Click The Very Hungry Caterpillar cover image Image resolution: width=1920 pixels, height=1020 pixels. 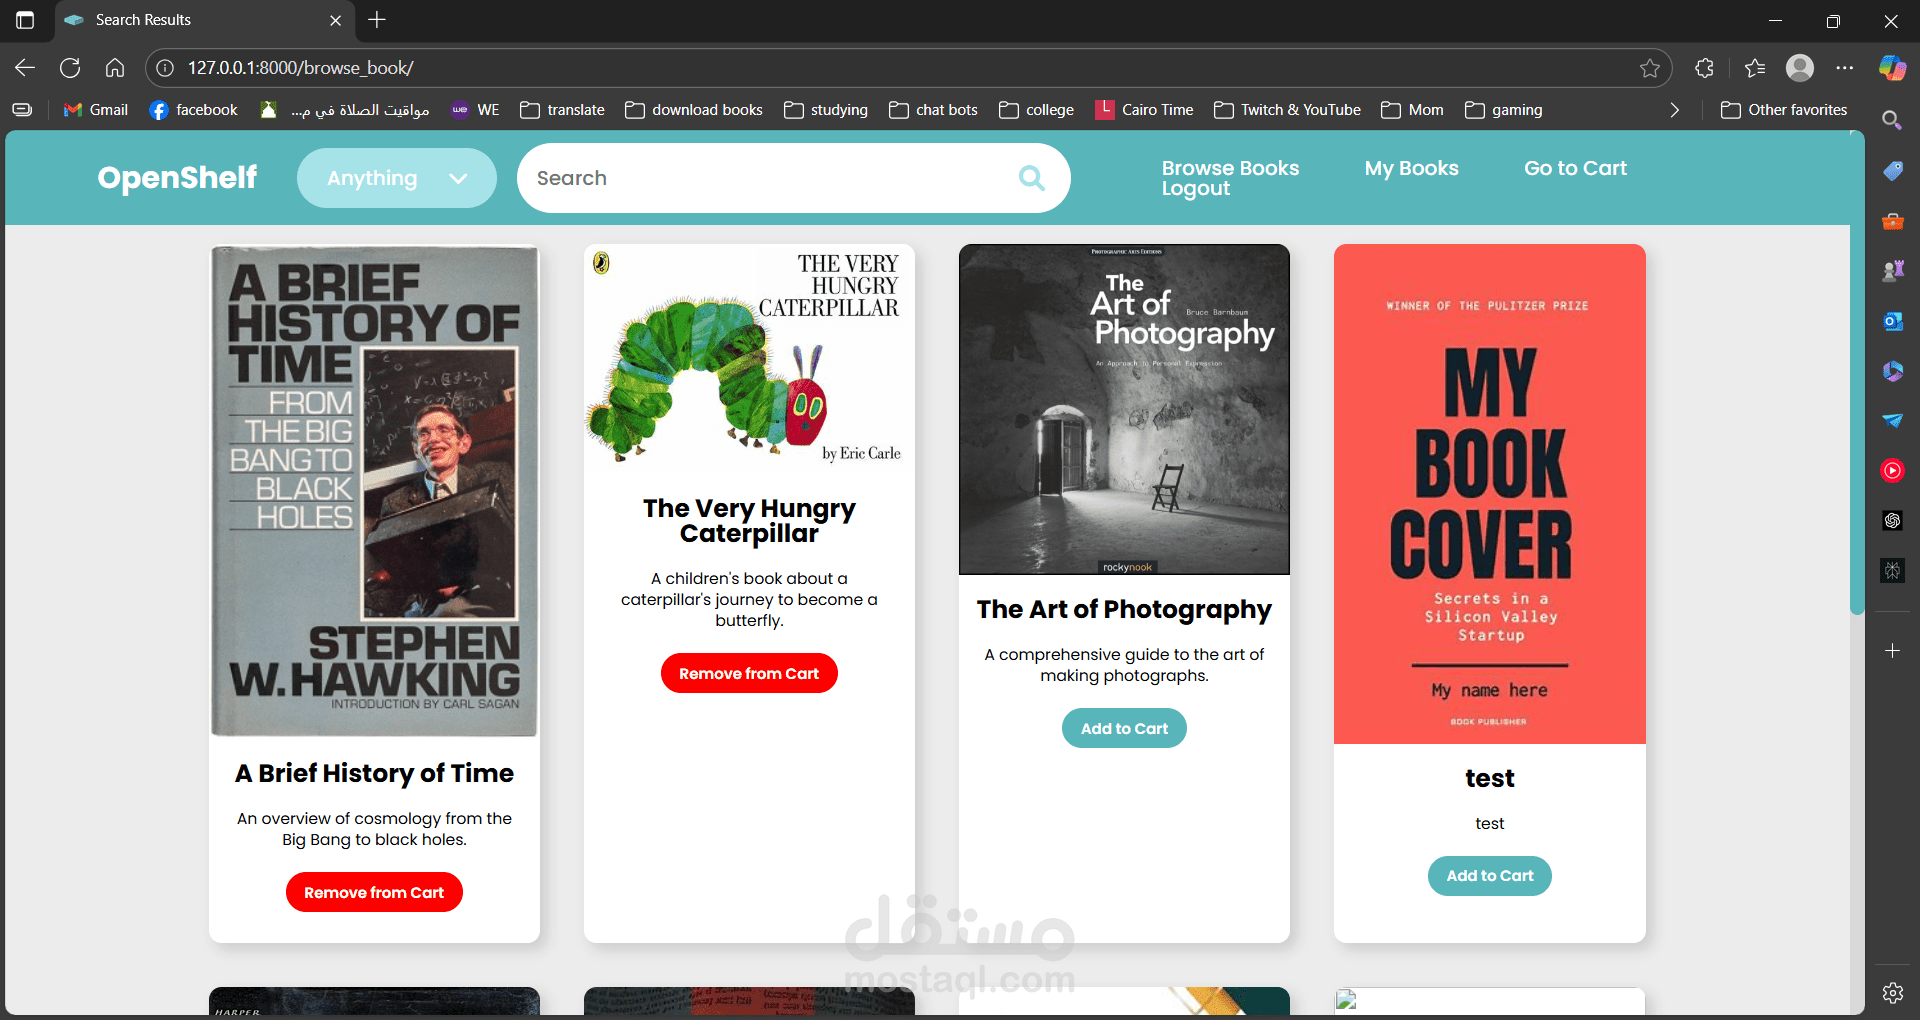pyautogui.click(x=749, y=359)
